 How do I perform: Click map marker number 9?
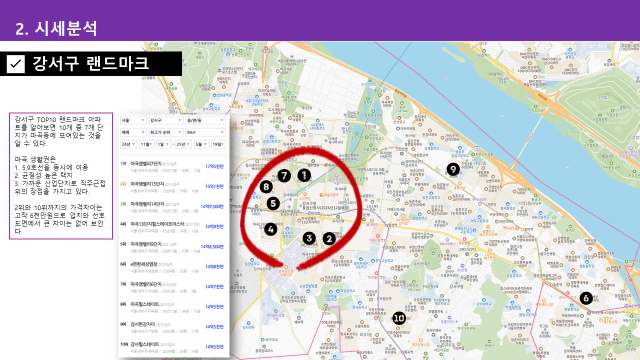(x=453, y=169)
